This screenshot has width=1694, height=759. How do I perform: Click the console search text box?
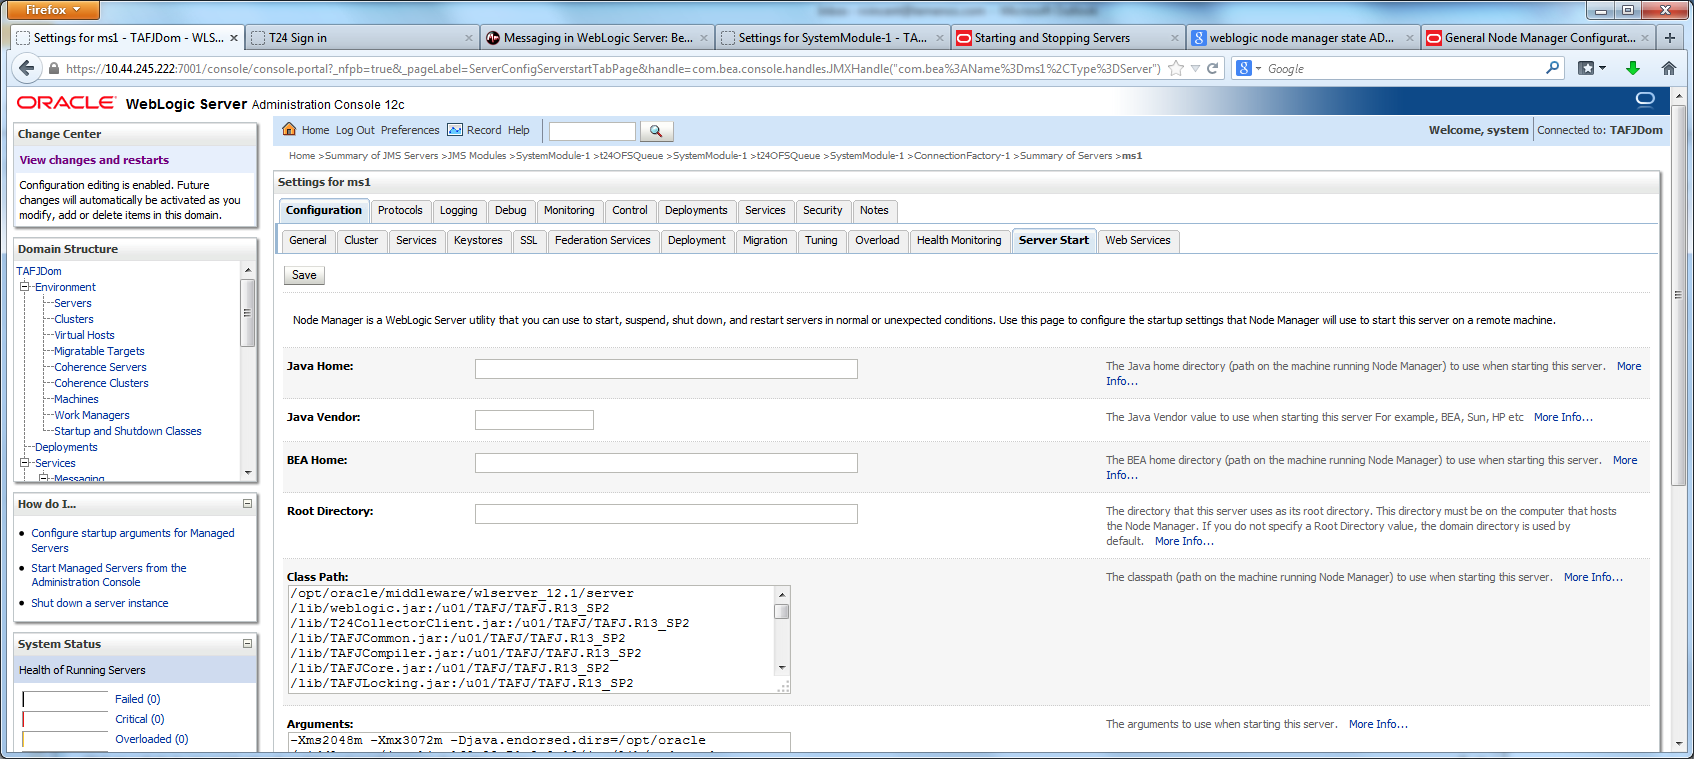(592, 131)
